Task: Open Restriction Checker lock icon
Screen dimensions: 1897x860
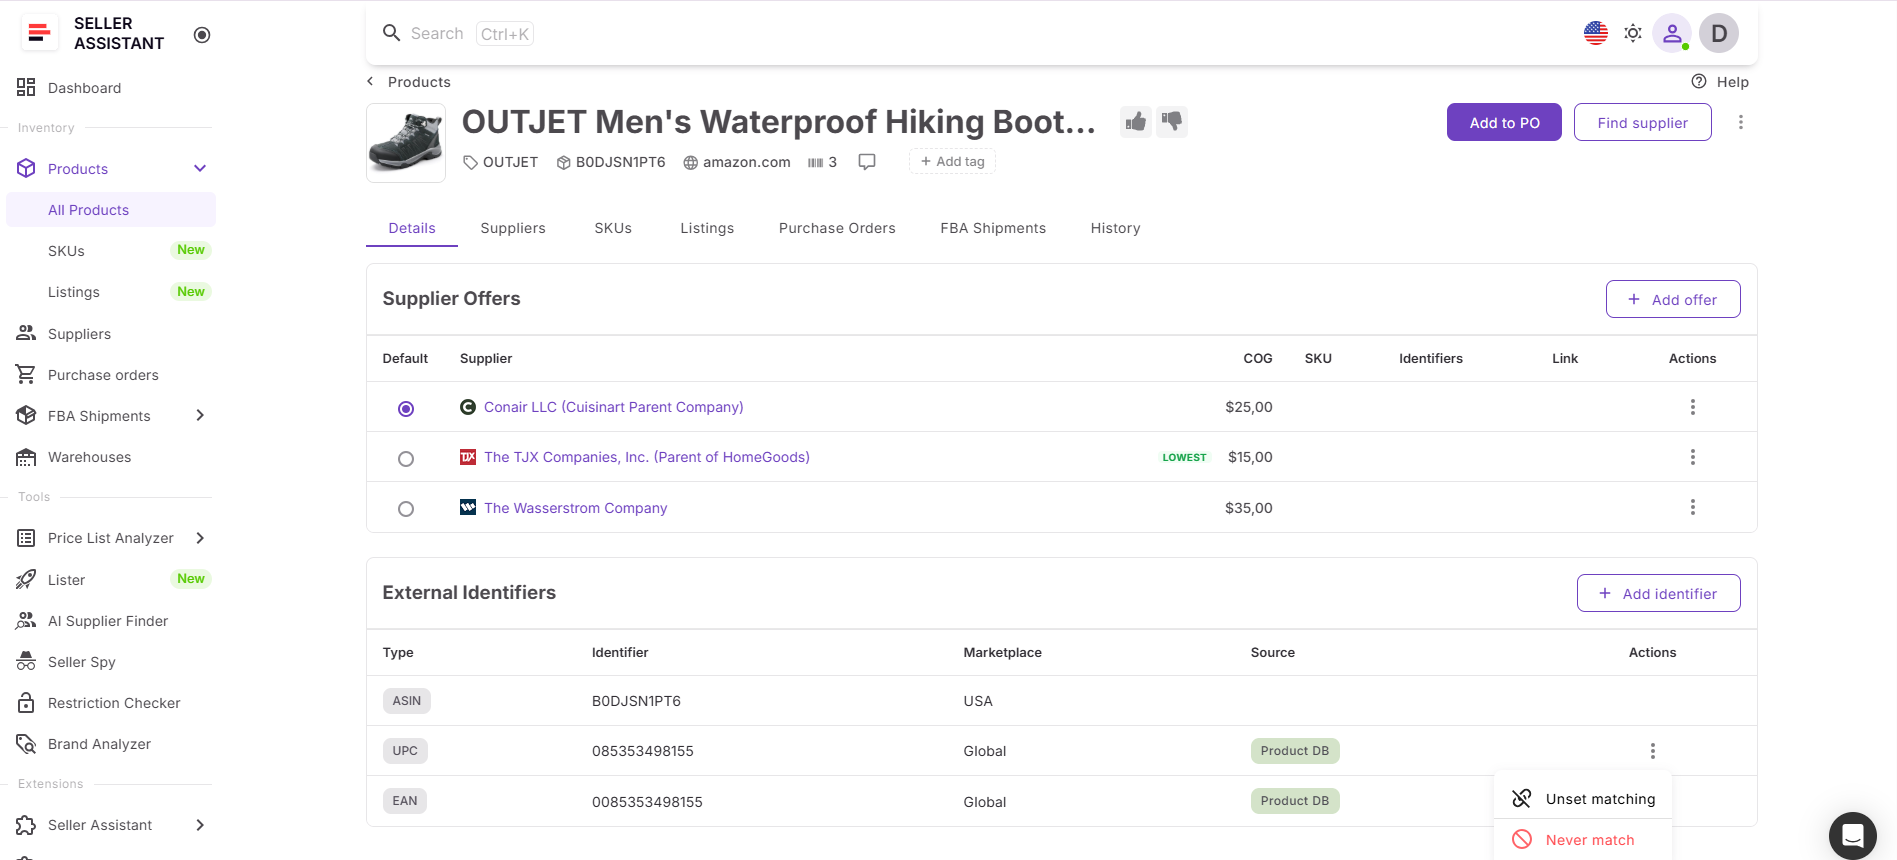Action: click(26, 703)
